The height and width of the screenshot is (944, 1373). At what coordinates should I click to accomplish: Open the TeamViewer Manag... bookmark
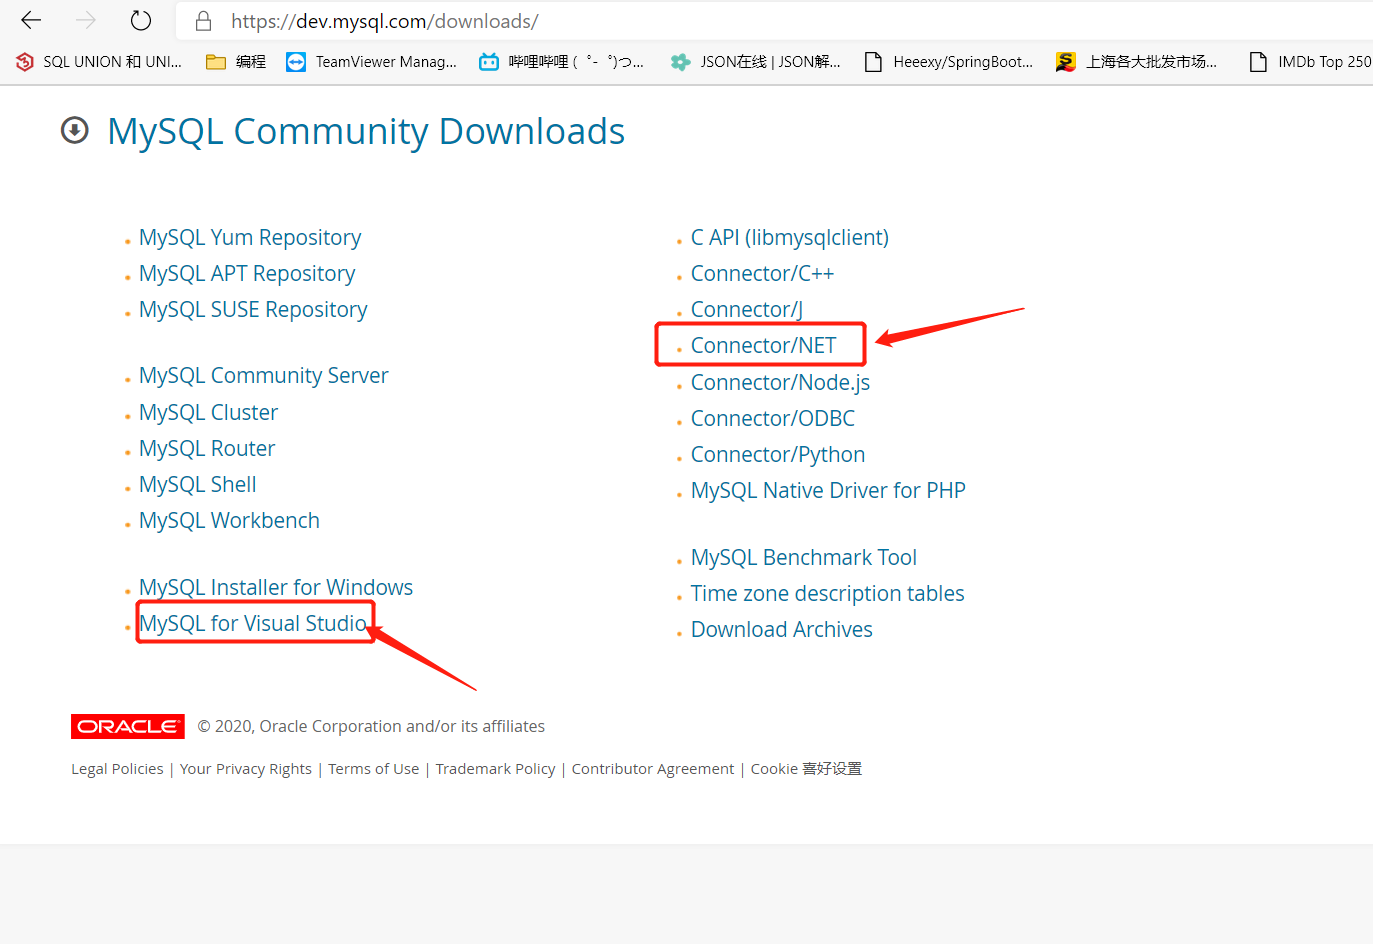(371, 62)
